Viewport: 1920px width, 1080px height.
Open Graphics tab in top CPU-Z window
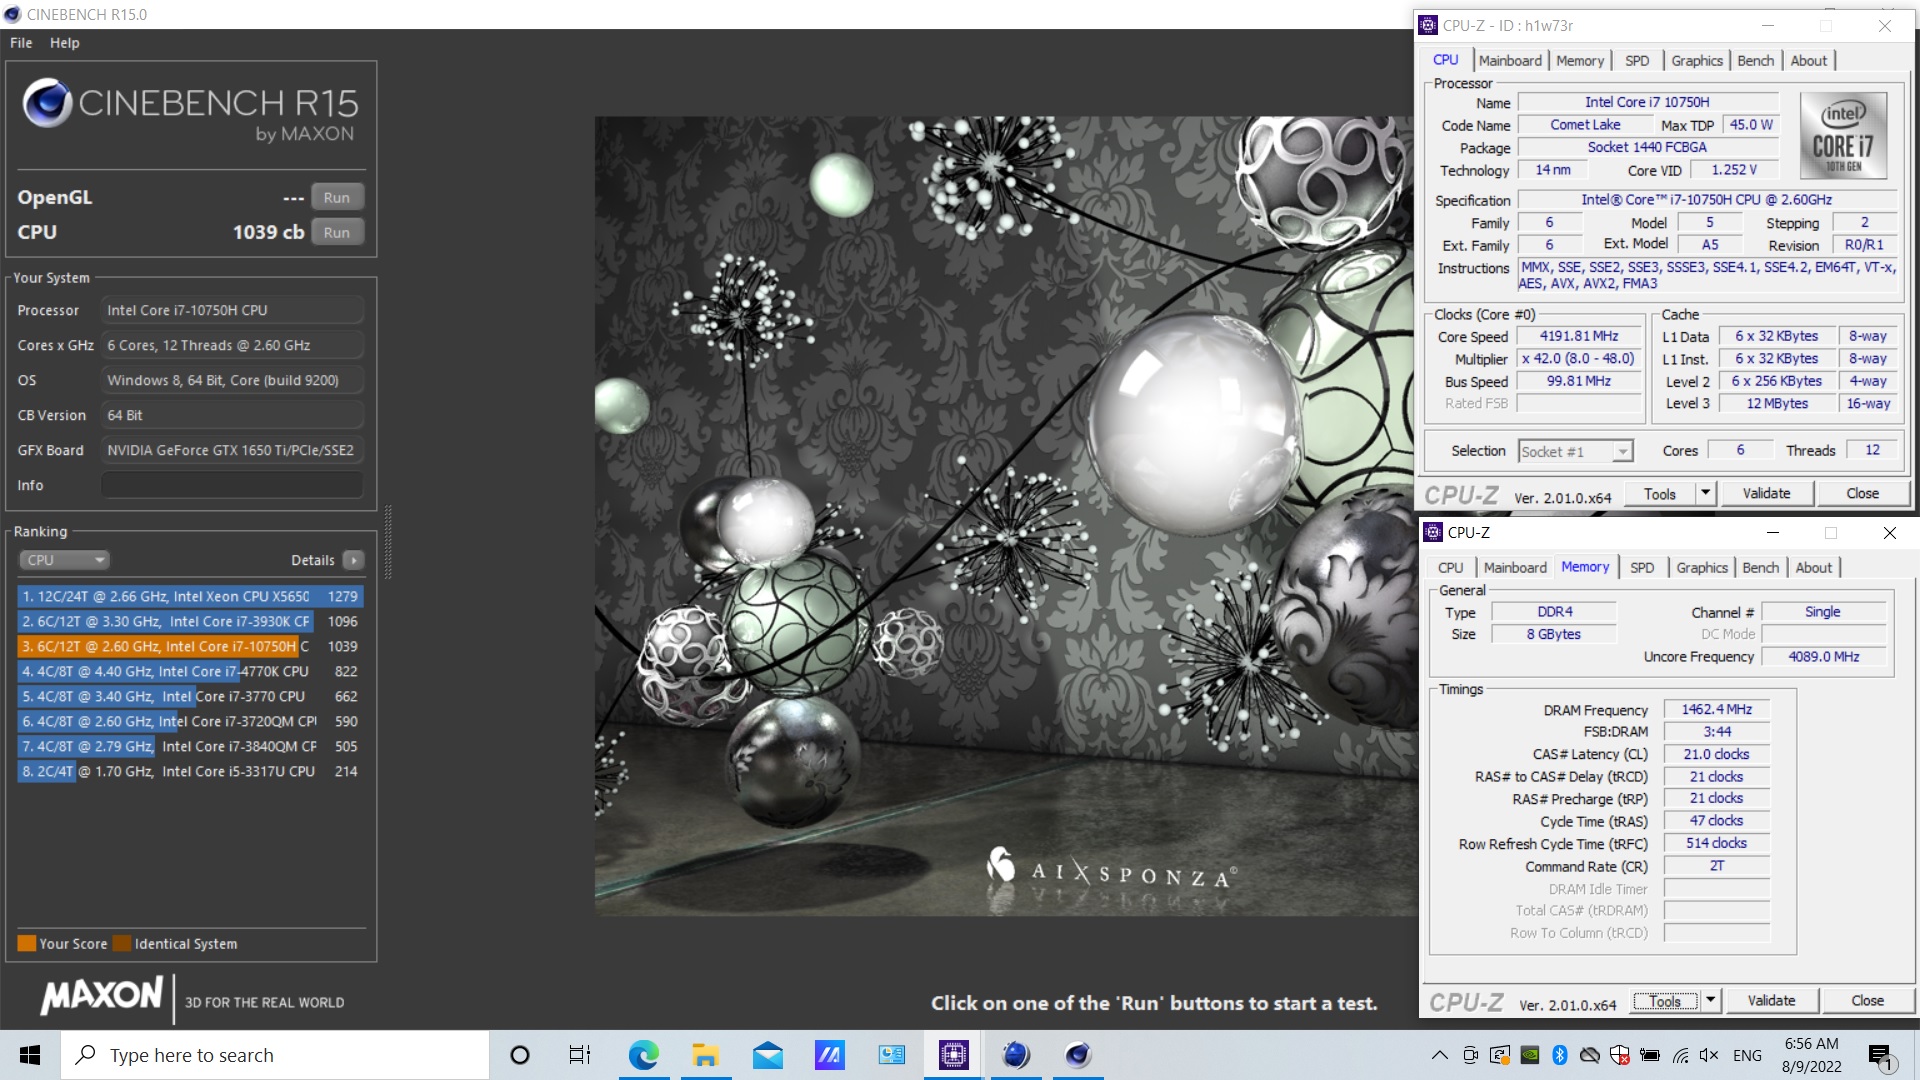point(1697,60)
